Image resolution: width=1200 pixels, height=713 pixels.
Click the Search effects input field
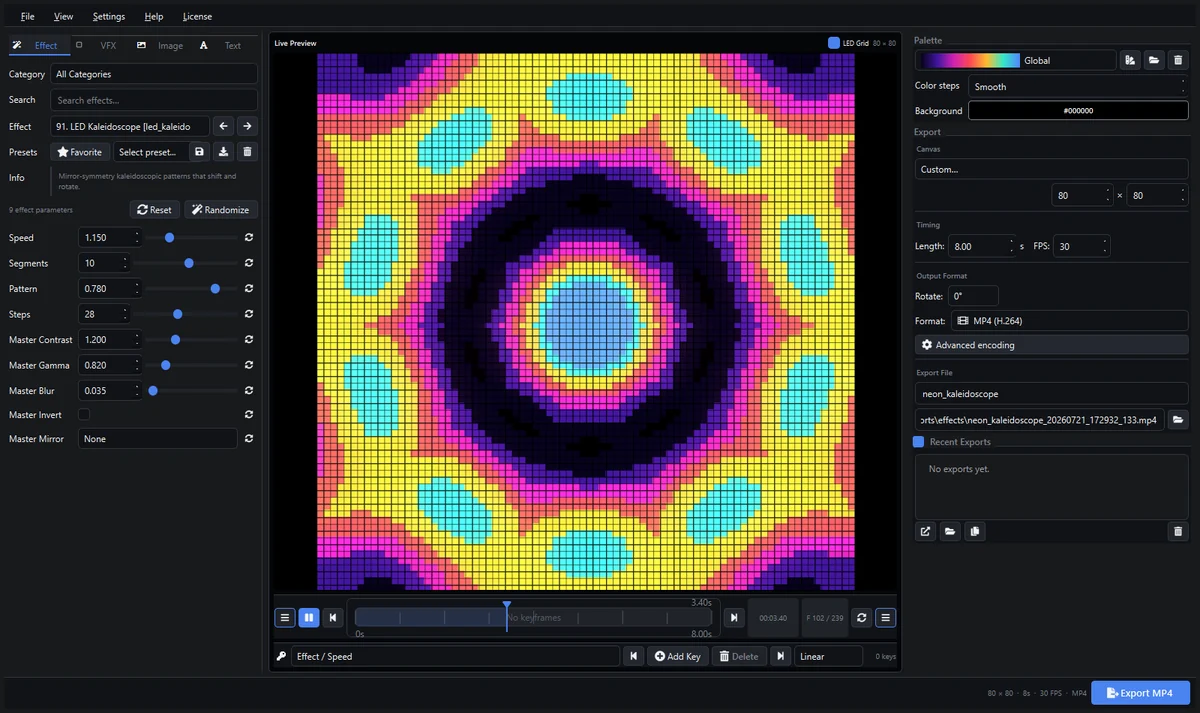(x=154, y=100)
